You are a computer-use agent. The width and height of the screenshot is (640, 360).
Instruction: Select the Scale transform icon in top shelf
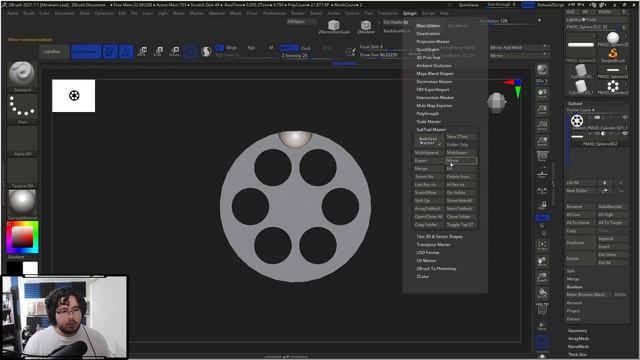(158, 51)
